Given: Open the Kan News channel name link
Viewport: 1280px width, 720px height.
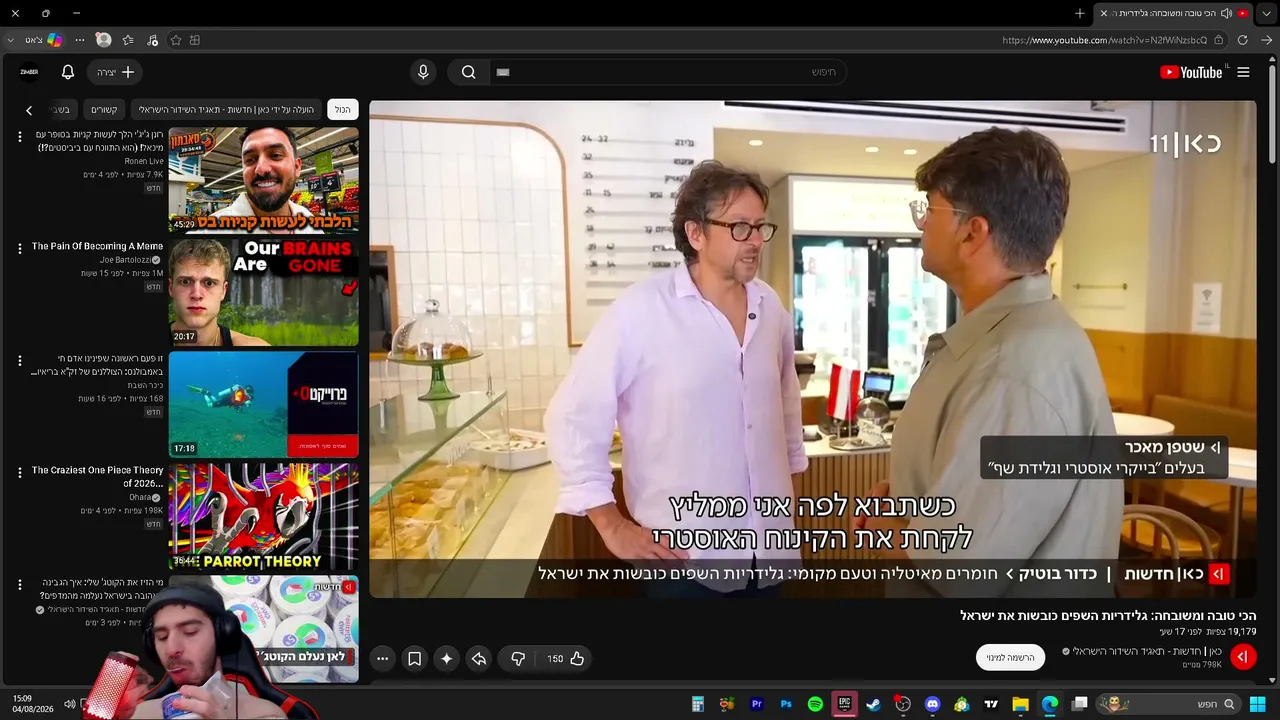Looking at the screenshot, I should click(x=1147, y=651).
